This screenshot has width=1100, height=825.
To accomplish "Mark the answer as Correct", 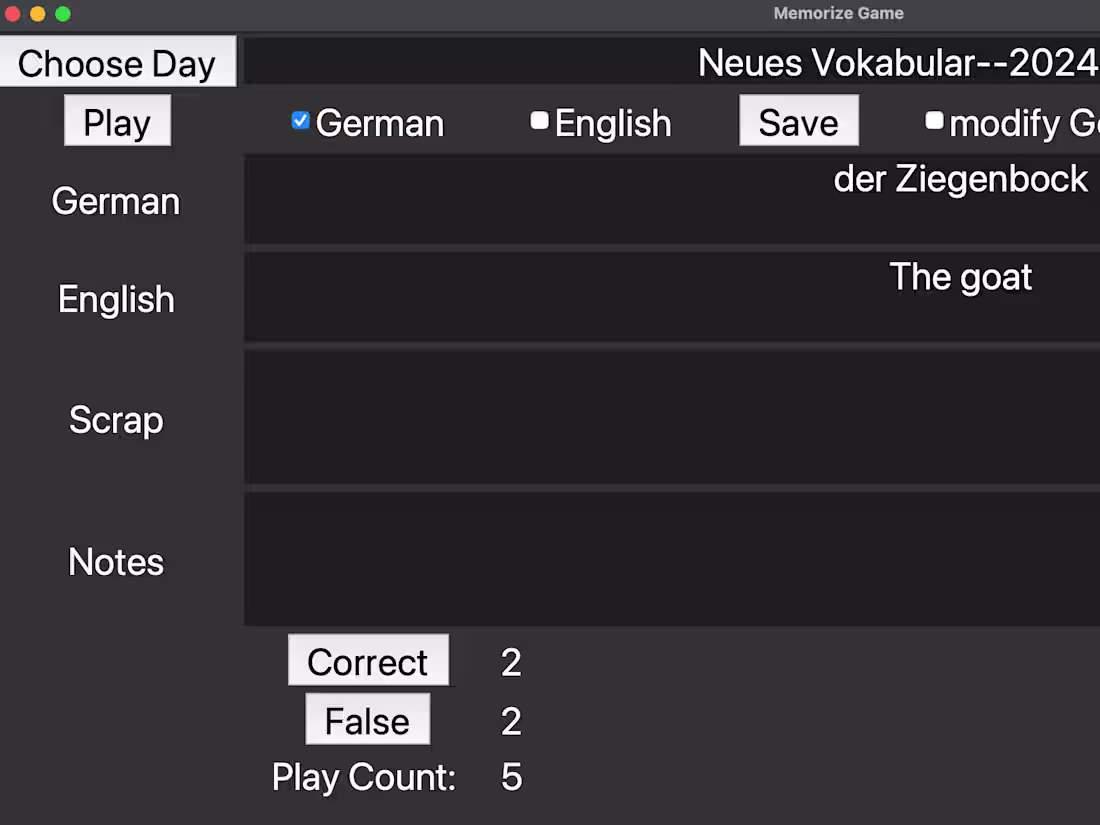I will [368, 661].
